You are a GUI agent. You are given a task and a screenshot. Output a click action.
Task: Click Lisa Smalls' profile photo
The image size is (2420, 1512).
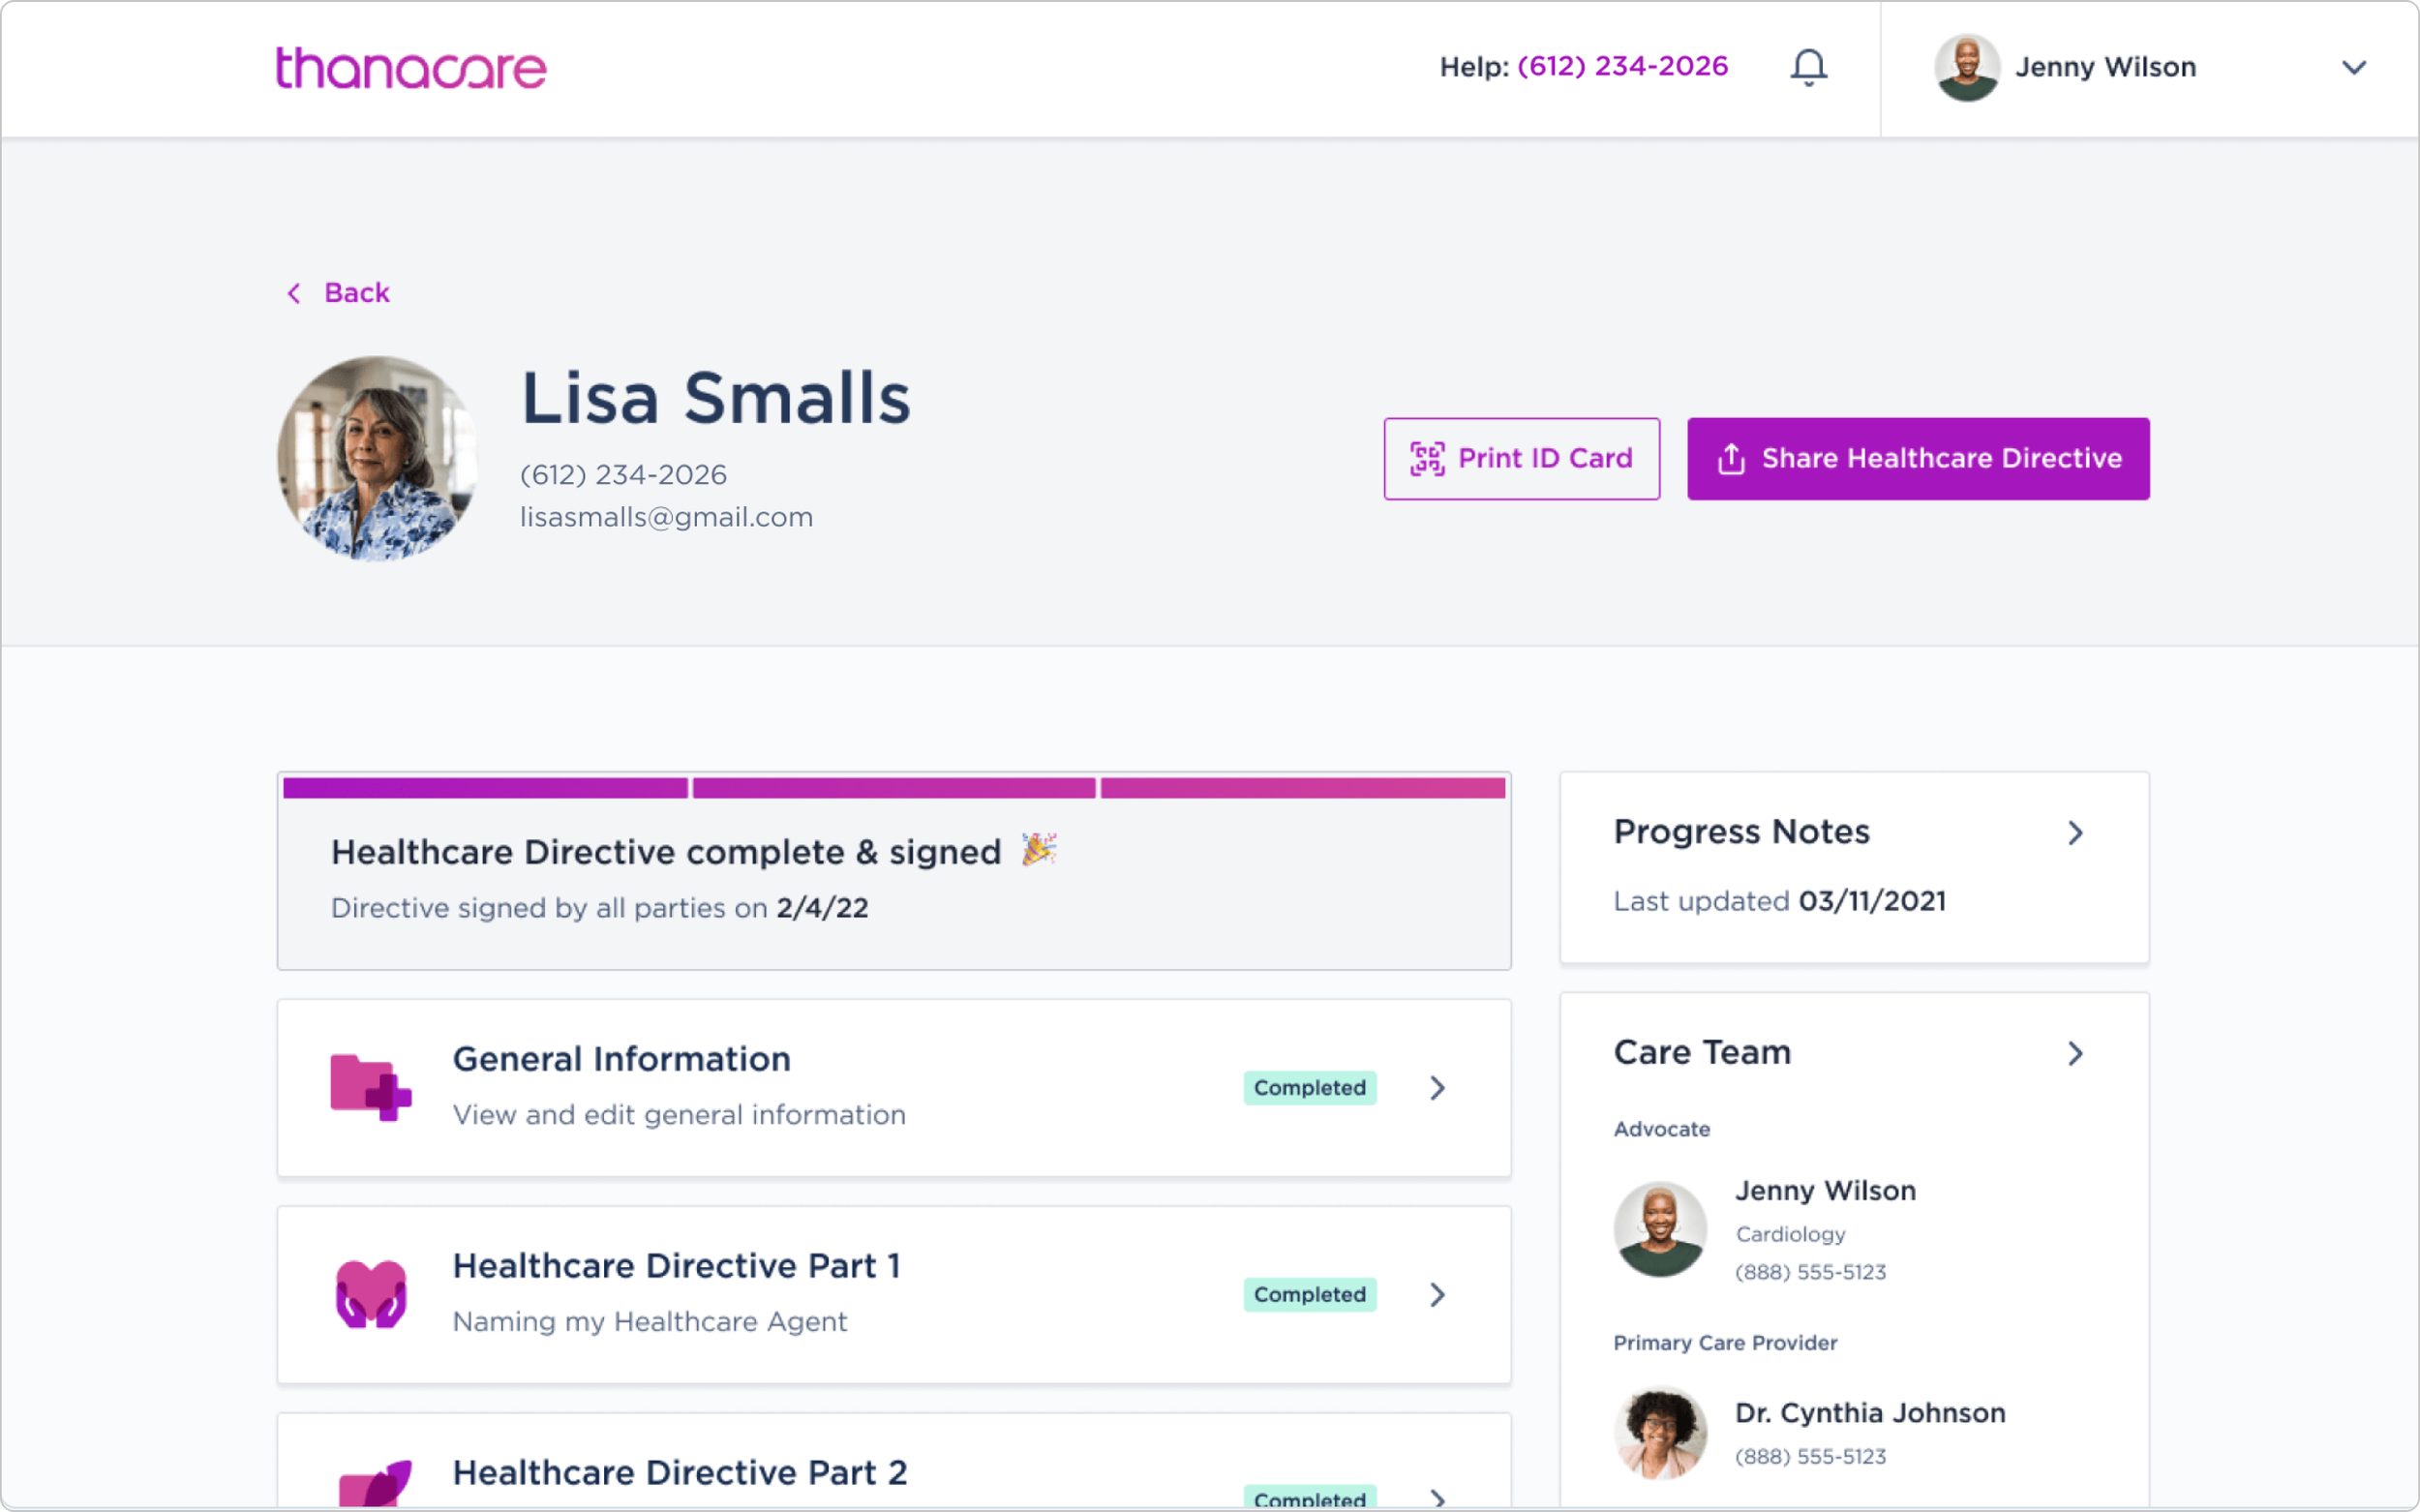[377, 458]
